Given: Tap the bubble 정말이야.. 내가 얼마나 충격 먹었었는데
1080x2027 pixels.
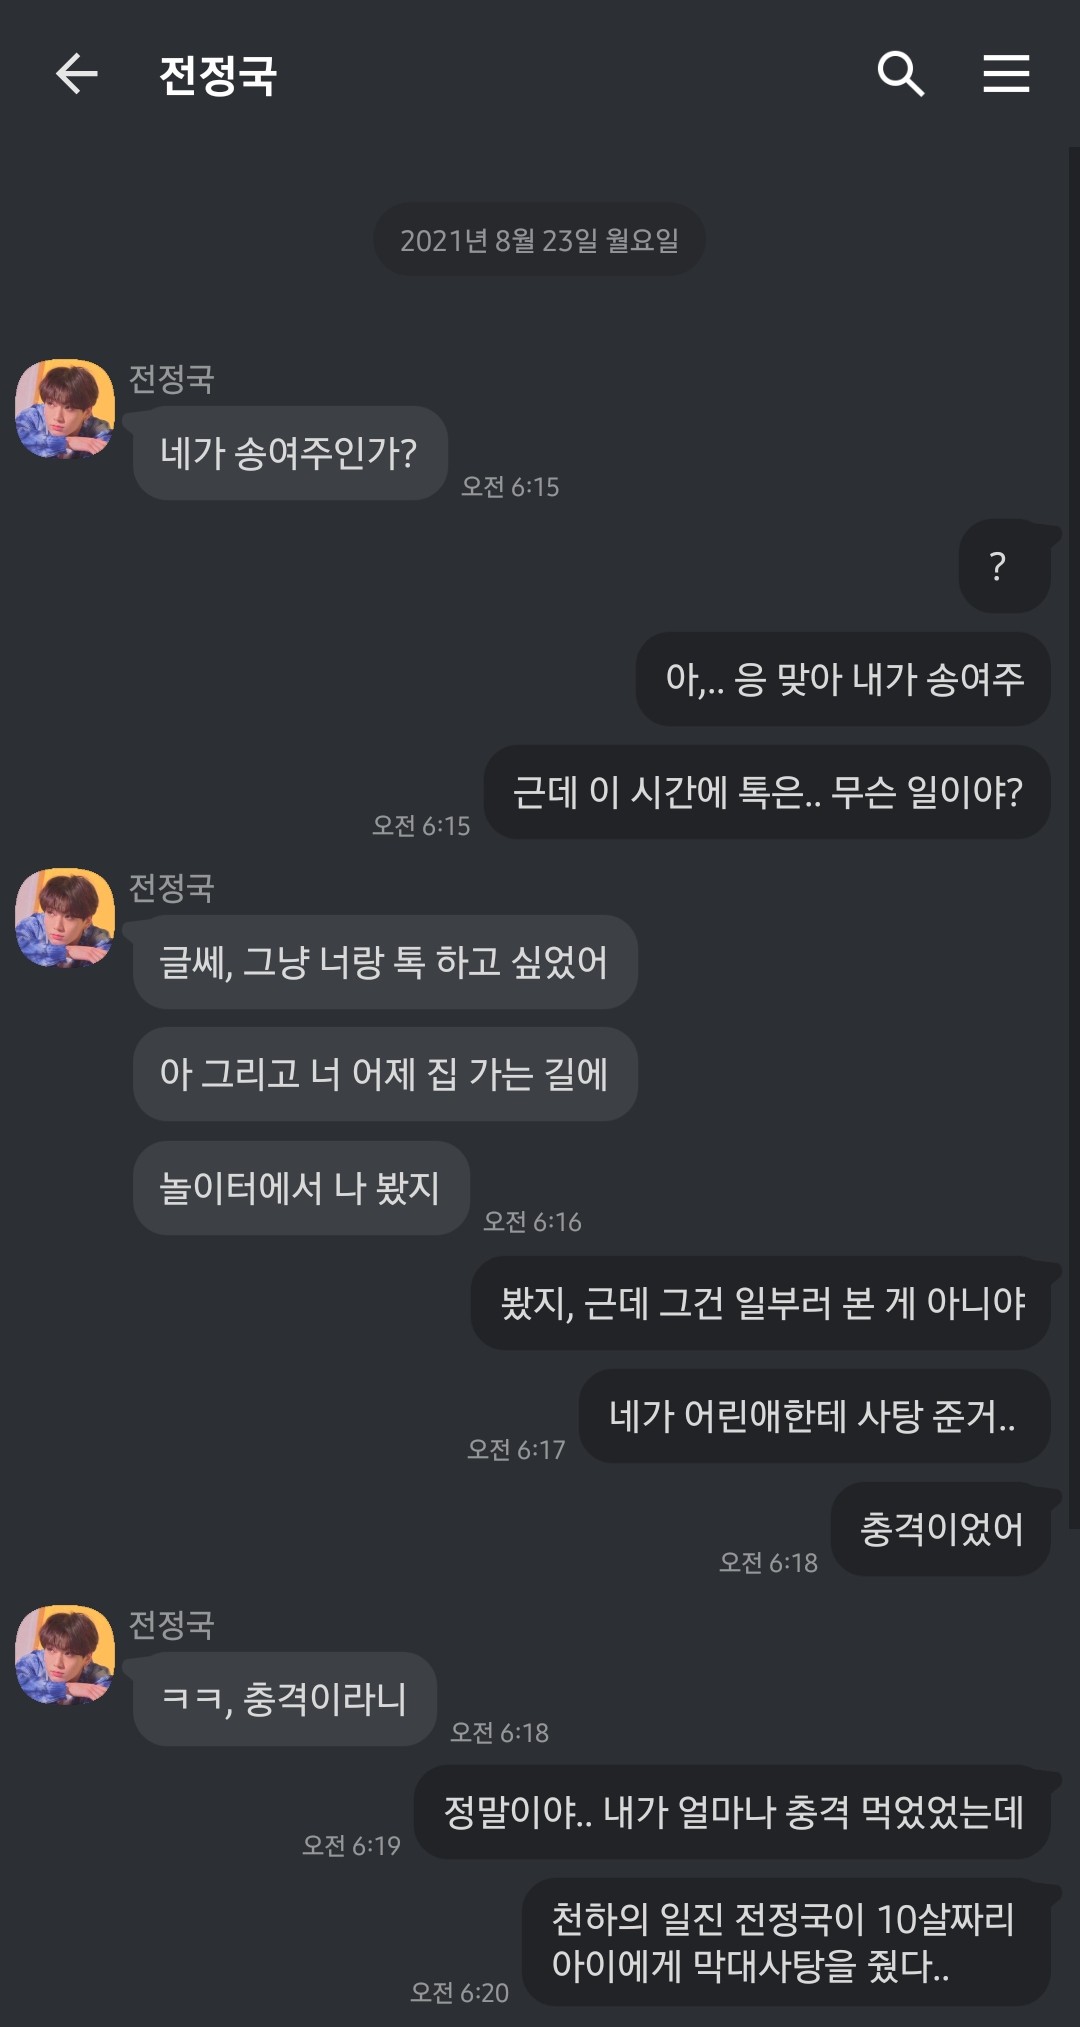Looking at the screenshot, I should tap(732, 1812).
